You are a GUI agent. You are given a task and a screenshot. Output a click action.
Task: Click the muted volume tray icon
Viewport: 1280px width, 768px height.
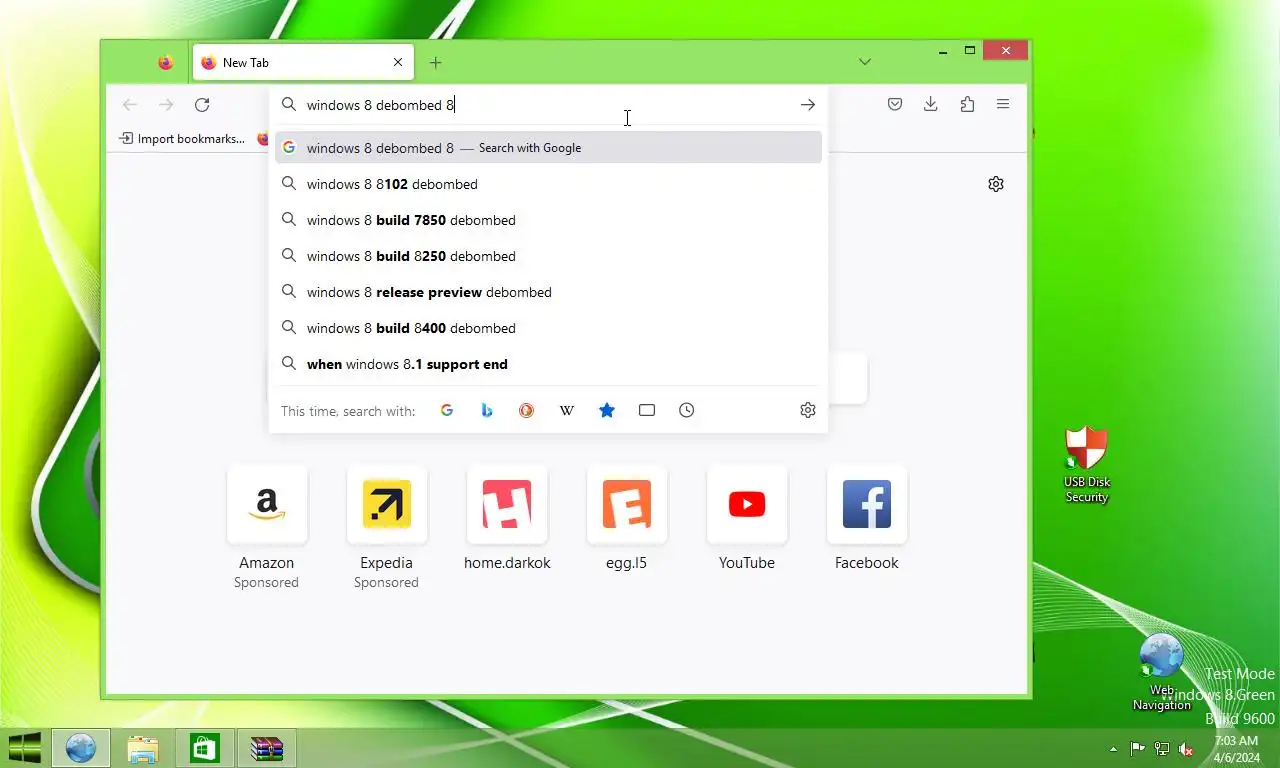pos(1186,749)
